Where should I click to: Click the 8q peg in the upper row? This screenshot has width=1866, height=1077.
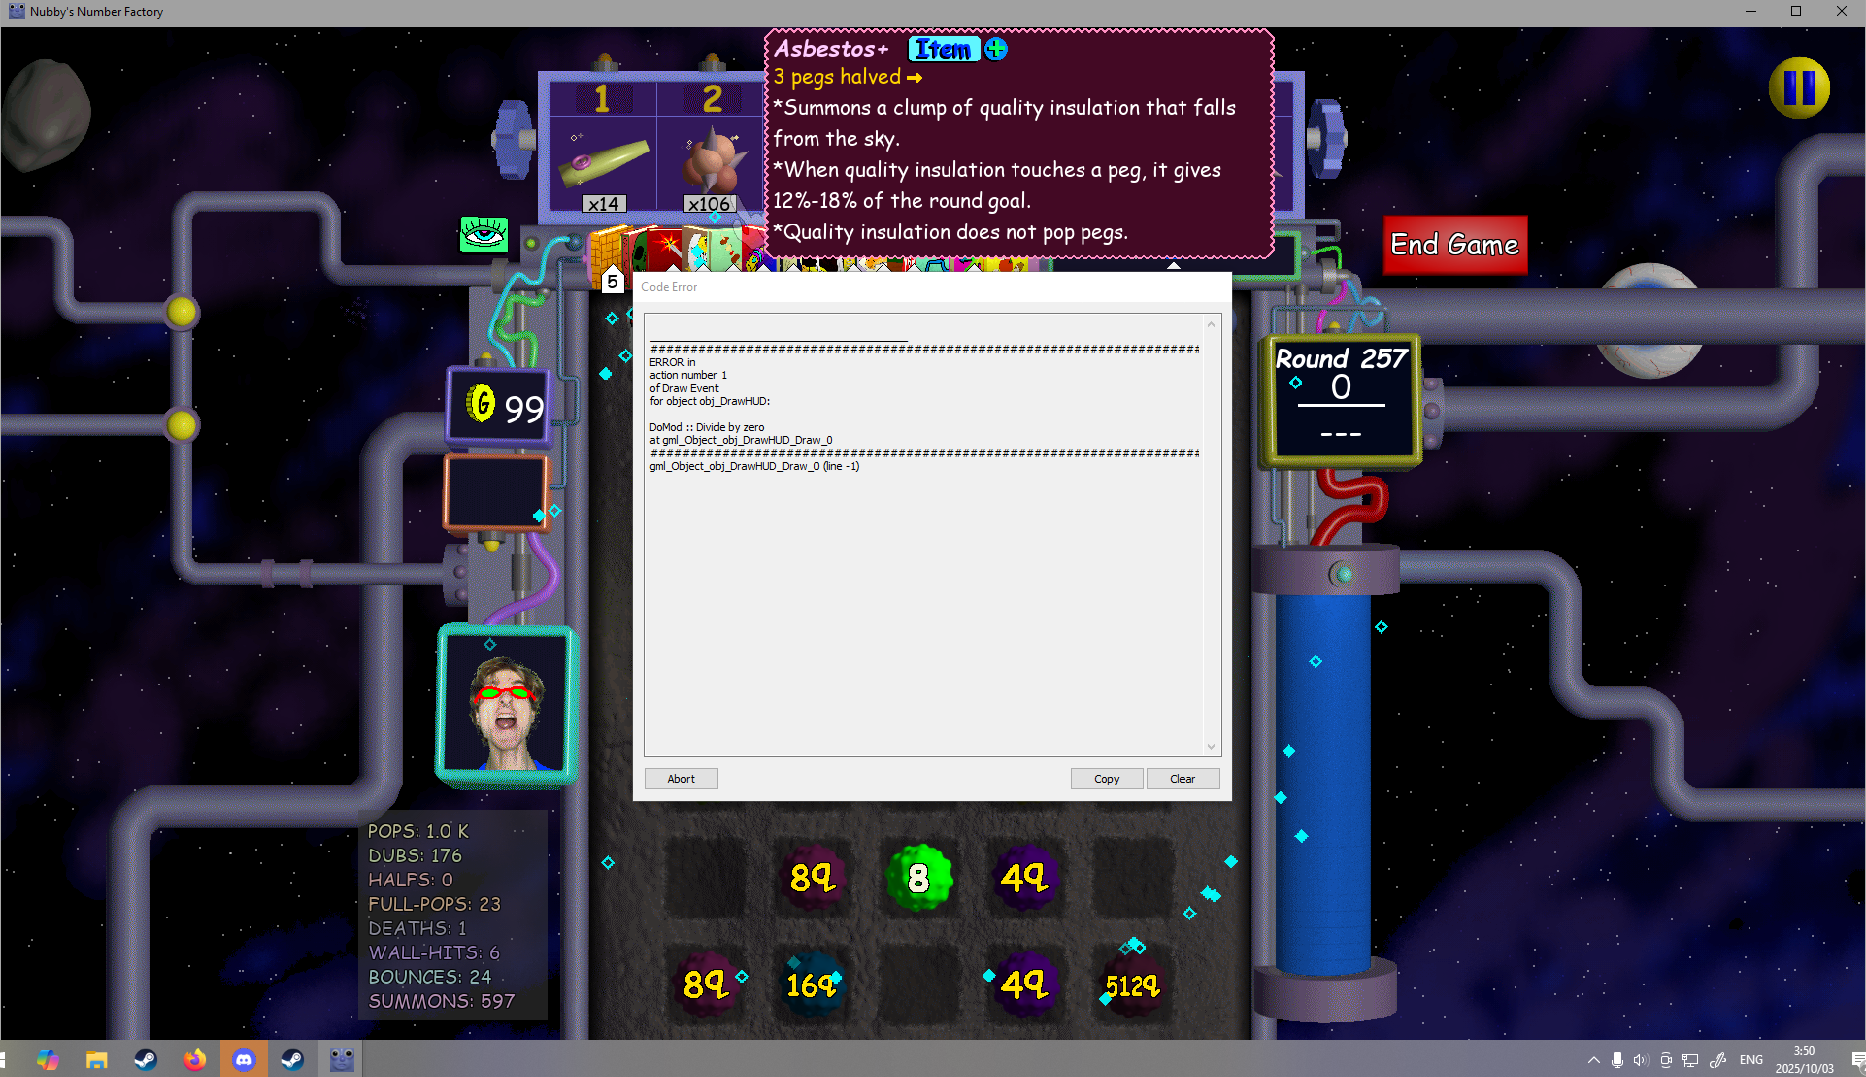[811, 878]
